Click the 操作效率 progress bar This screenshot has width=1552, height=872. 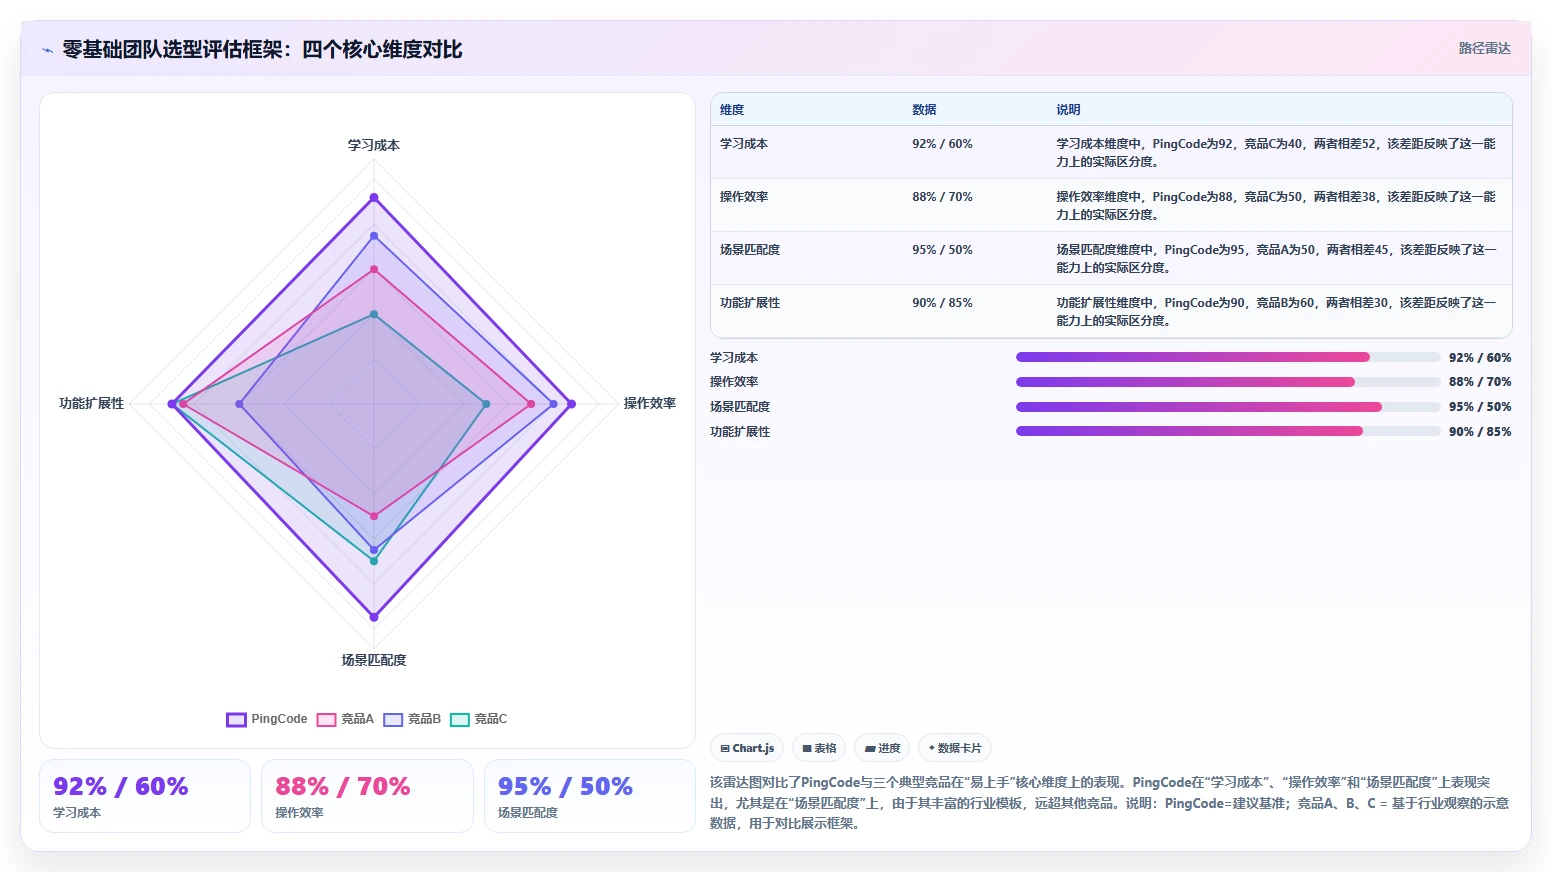click(1228, 382)
